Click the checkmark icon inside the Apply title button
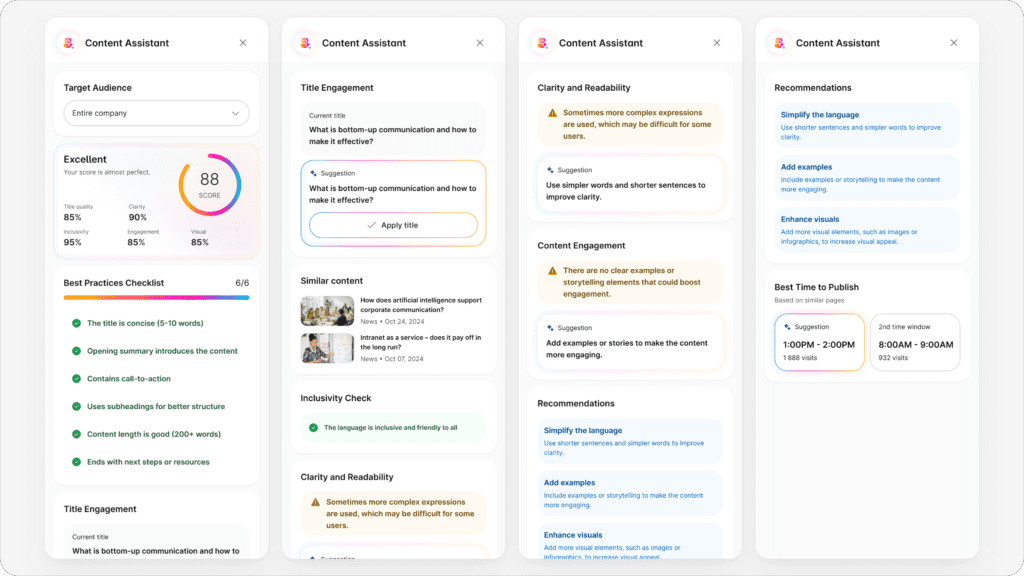This screenshot has width=1024, height=576. pos(371,225)
